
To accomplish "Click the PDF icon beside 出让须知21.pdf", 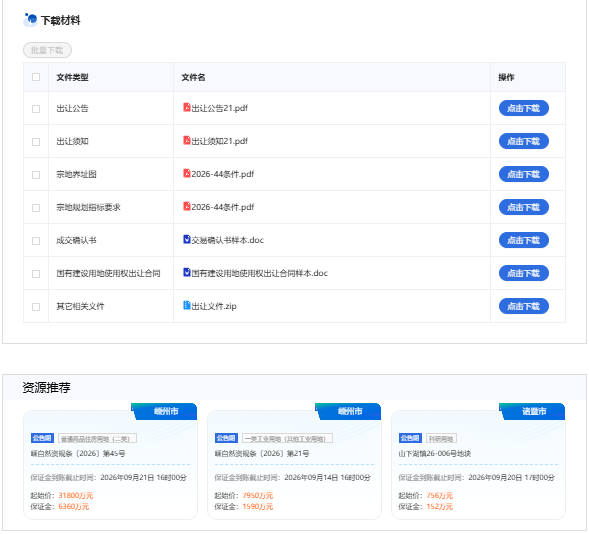I will point(187,140).
